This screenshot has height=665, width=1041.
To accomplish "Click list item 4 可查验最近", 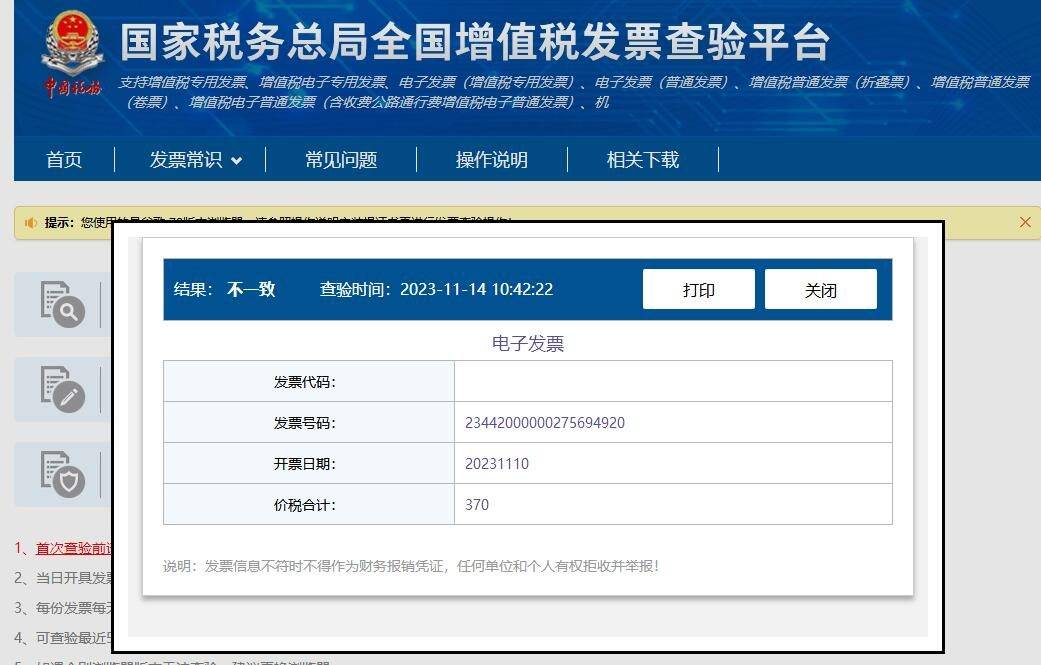I will point(64,638).
